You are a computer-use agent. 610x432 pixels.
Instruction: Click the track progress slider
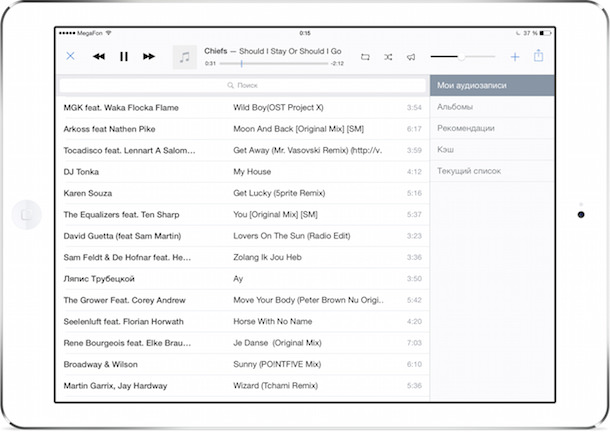(x=274, y=63)
